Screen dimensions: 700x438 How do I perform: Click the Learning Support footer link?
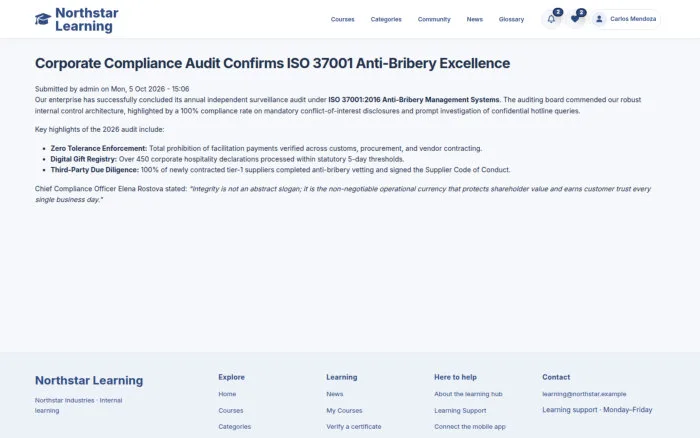tap(460, 410)
